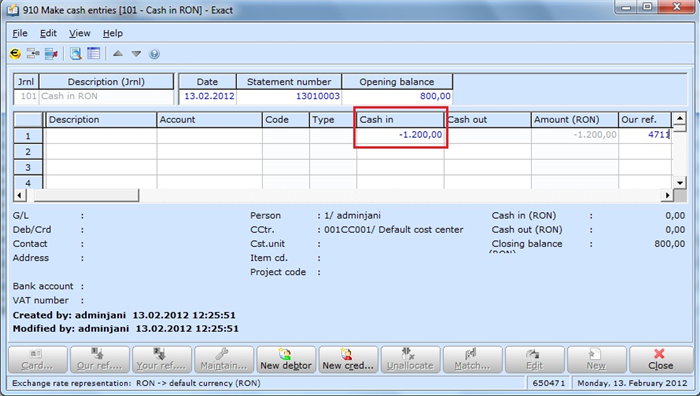Click '001CC001/ Default cost center' text
Viewport: 700px width, 396px height.
point(393,230)
